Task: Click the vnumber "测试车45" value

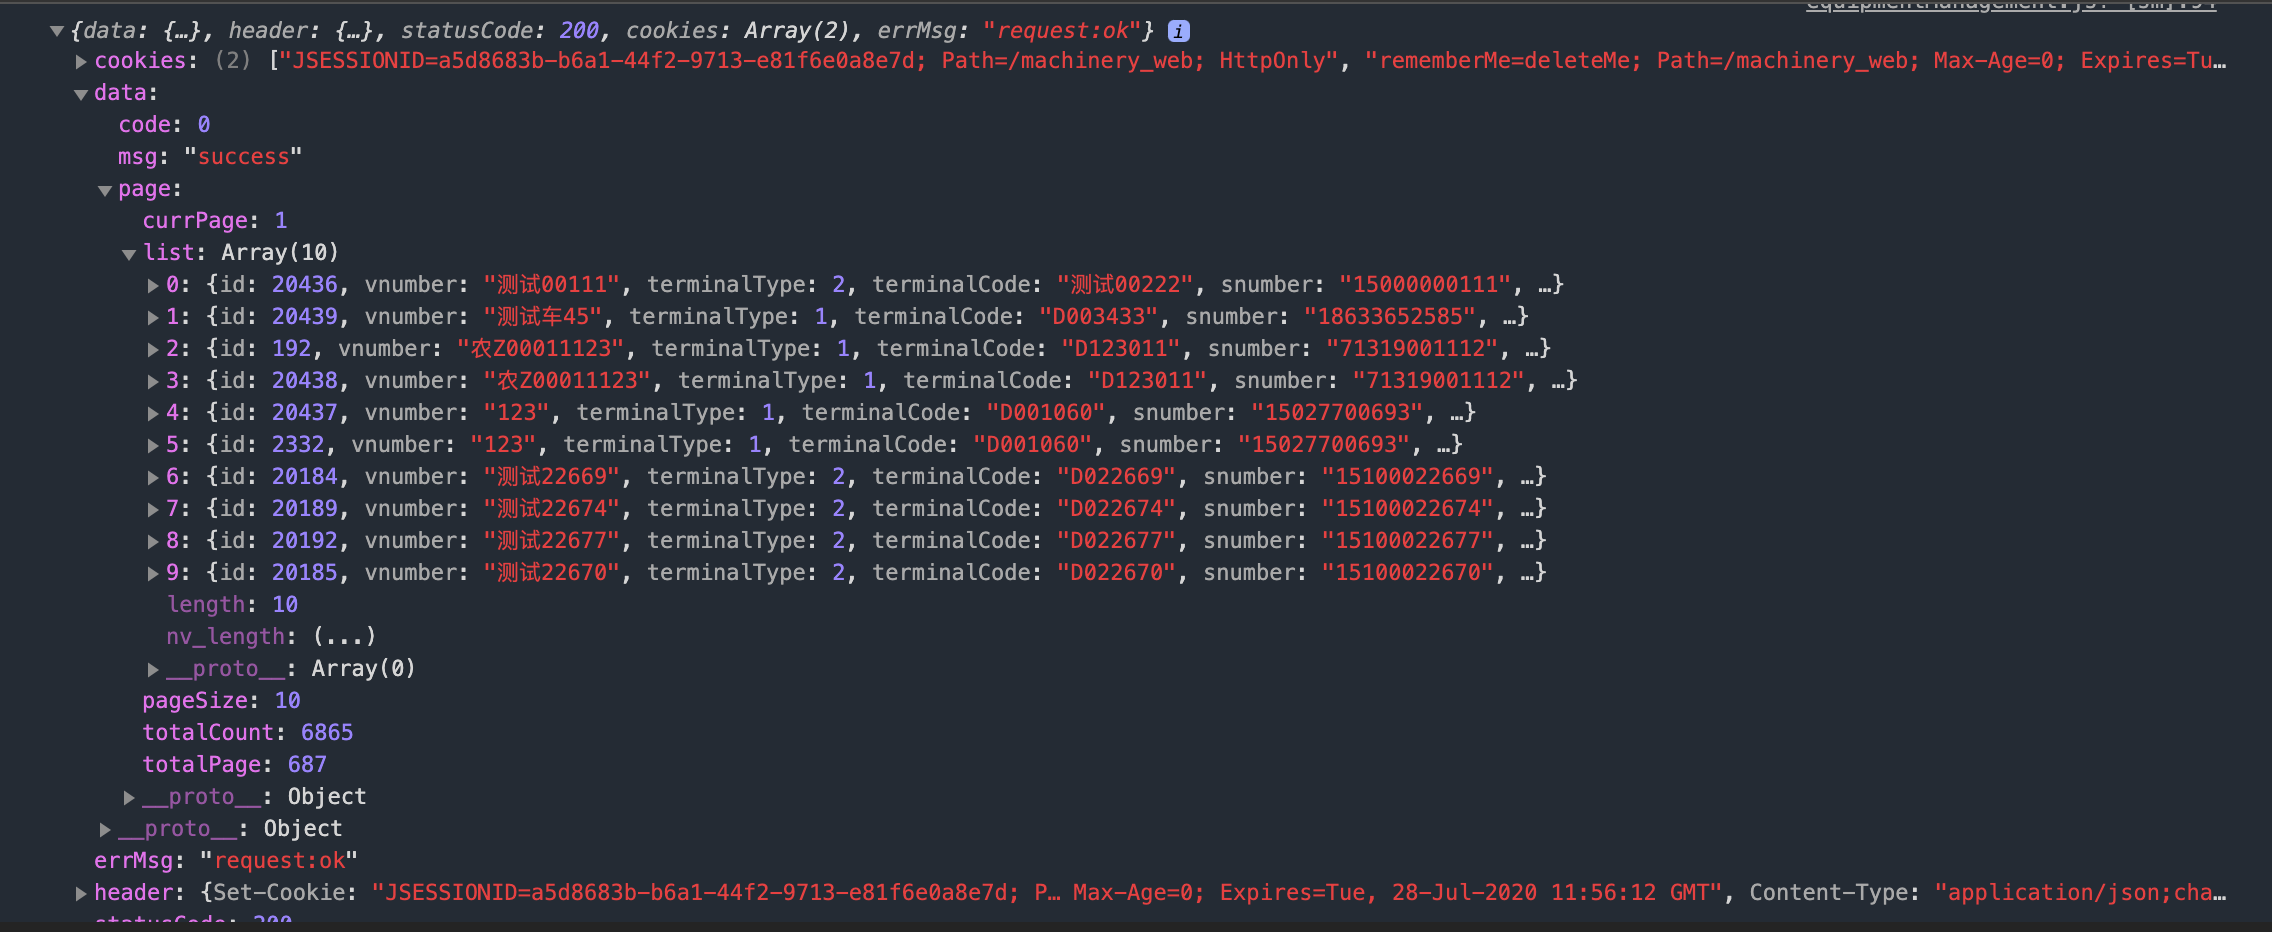Action: click(543, 316)
